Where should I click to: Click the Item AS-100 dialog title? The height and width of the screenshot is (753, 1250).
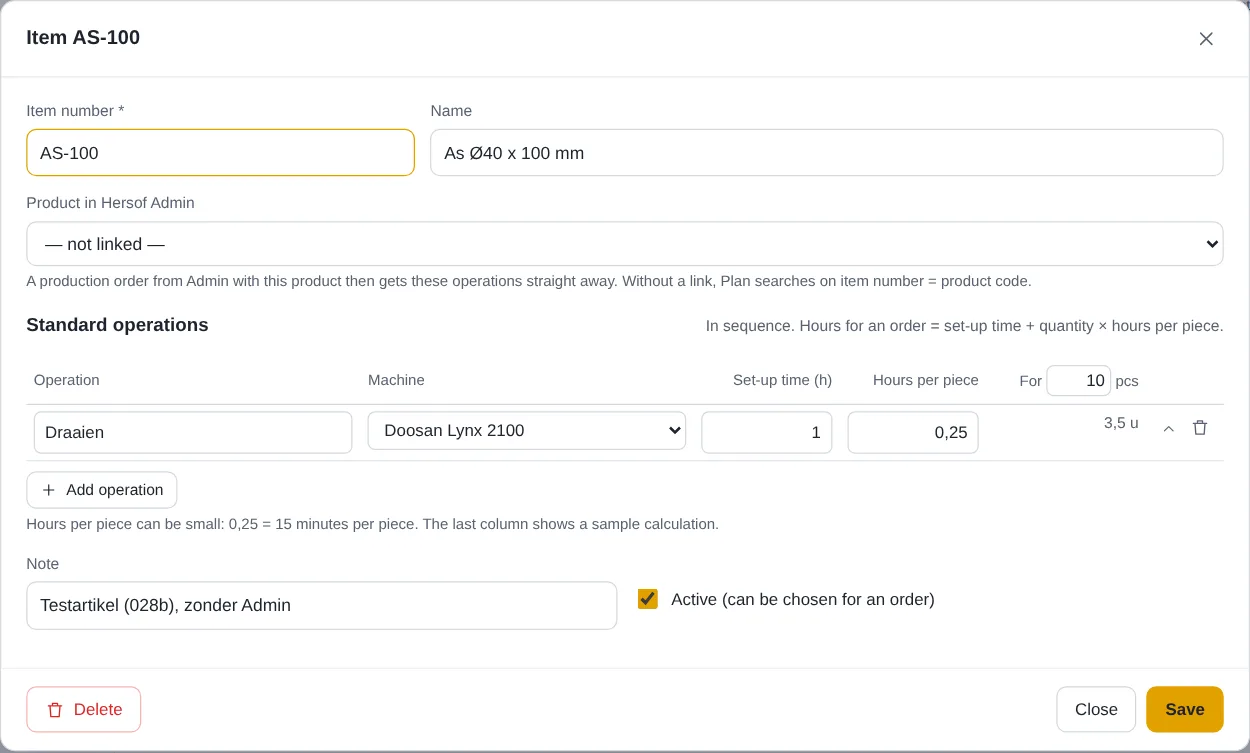[x=83, y=38]
